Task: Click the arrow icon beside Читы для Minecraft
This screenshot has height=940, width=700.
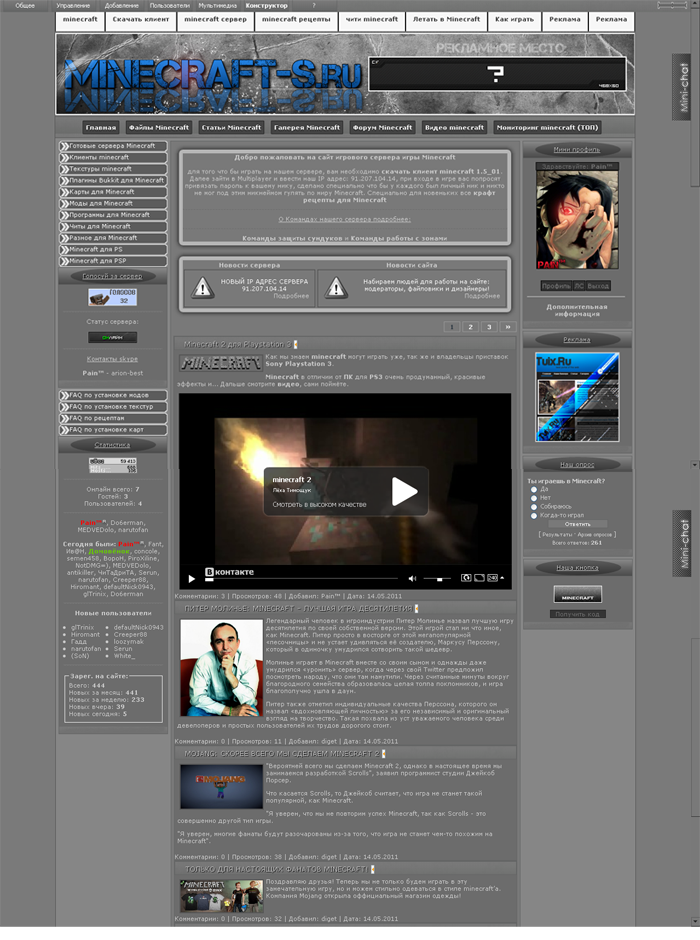Action: [x=64, y=226]
